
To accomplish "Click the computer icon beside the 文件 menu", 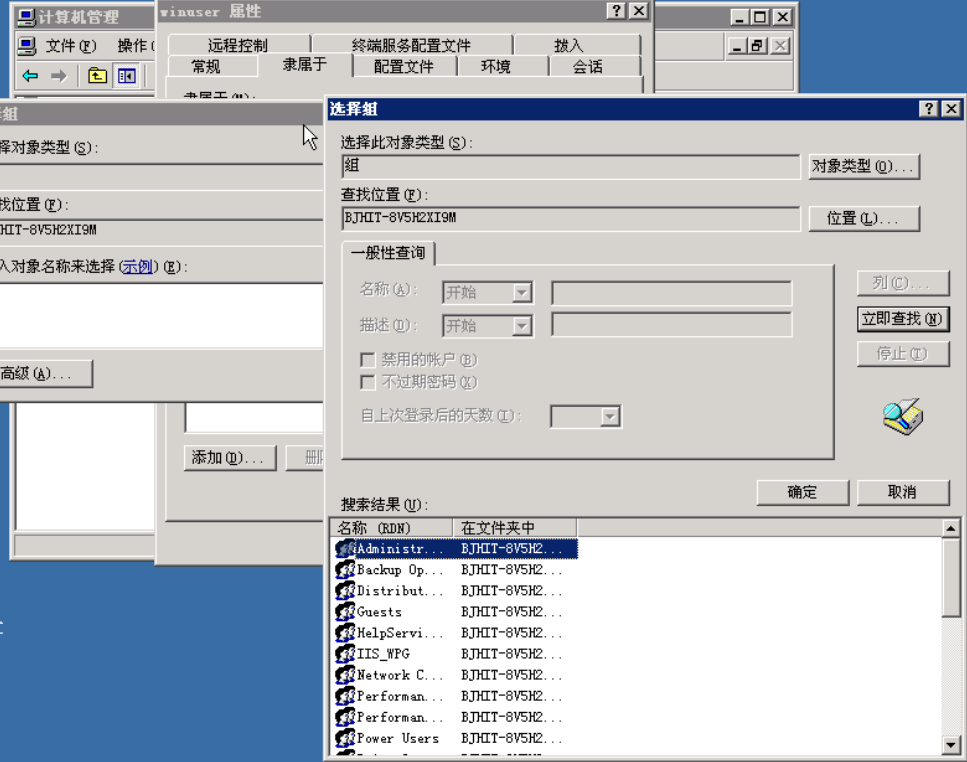I will click(x=27, y=46).
